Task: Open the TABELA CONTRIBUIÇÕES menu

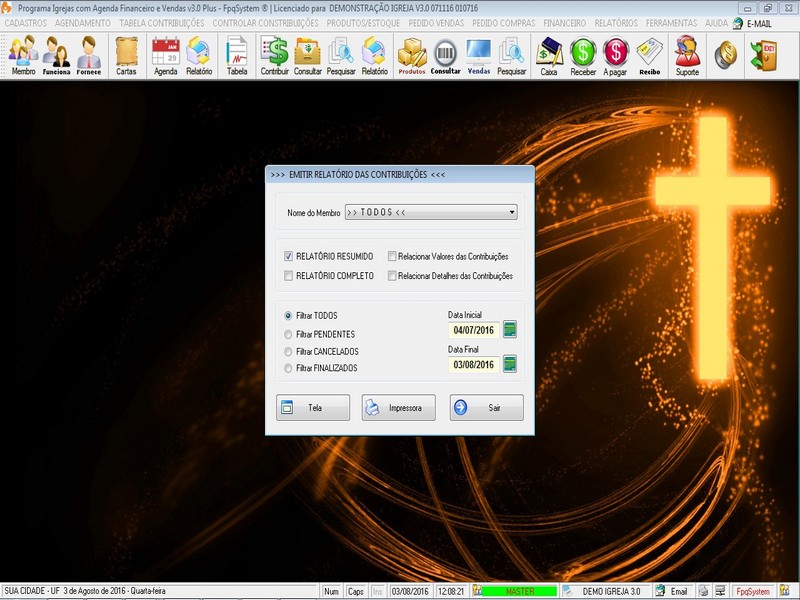Action: 162,23
